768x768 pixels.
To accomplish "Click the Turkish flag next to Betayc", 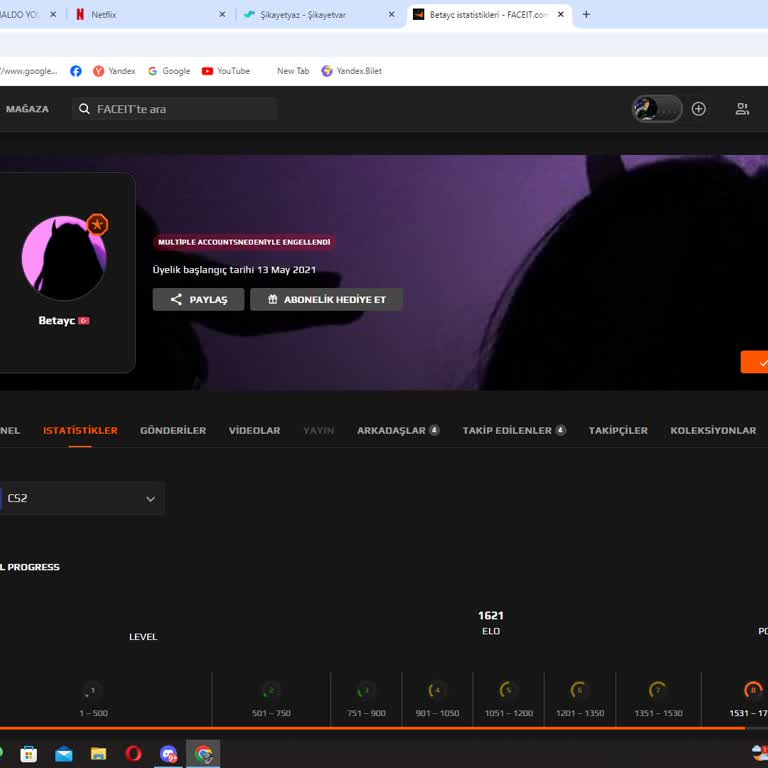I will (x=84, y=320).
